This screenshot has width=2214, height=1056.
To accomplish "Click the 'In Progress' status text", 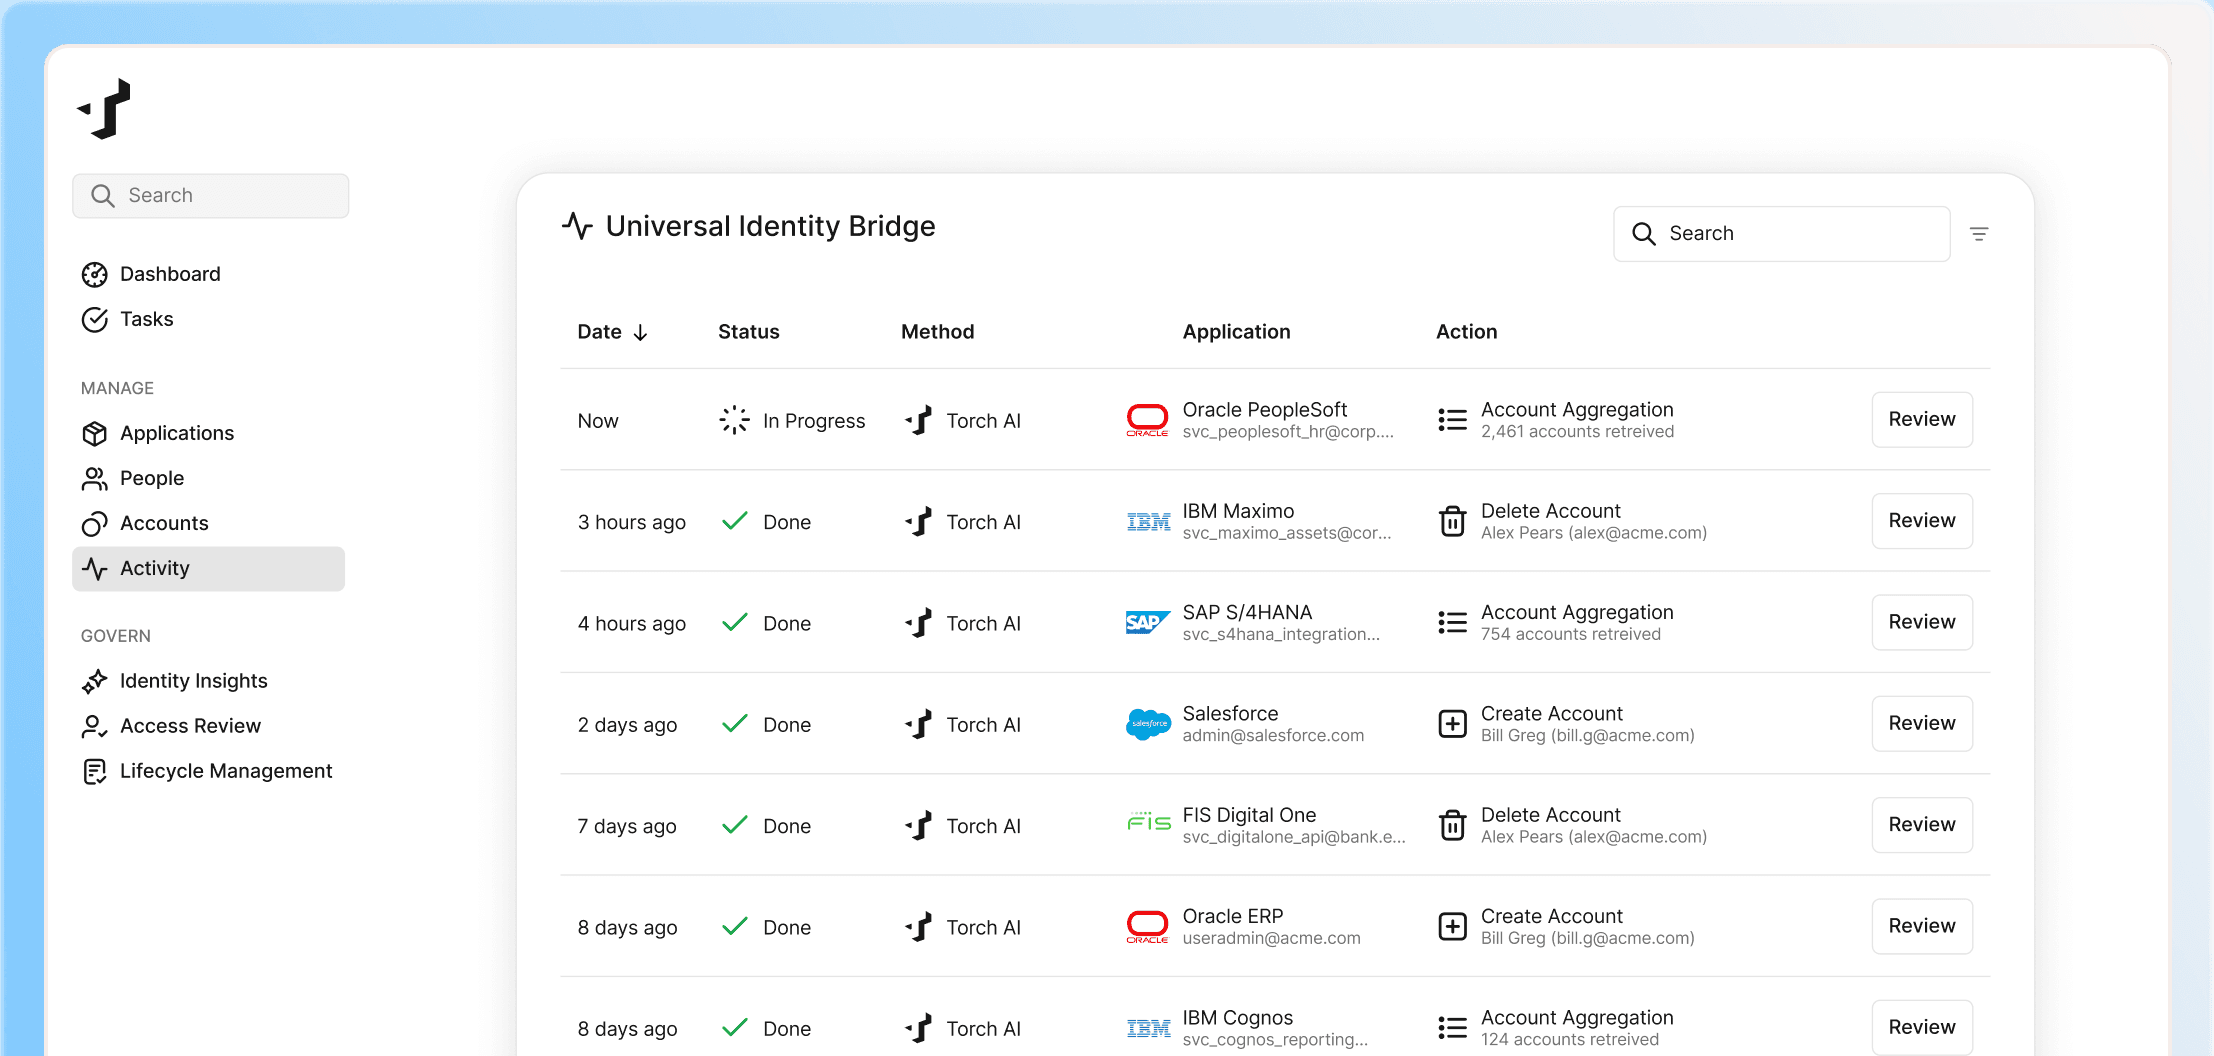I will [814, 421].
